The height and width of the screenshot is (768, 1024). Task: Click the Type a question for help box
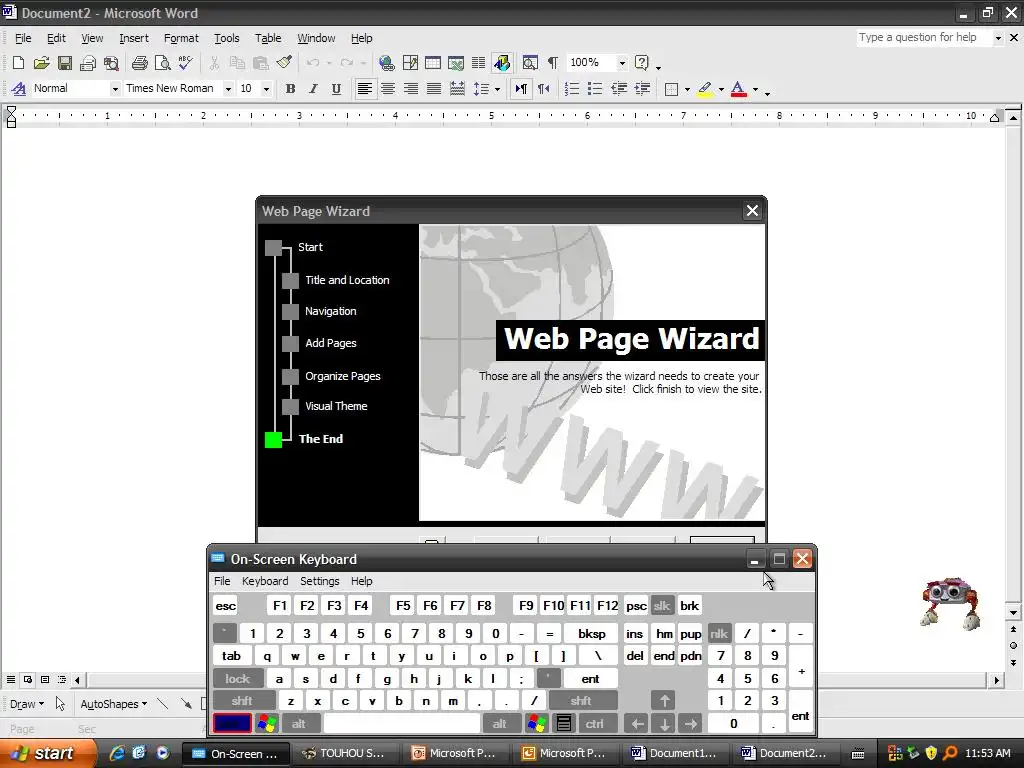click(925, 38)
